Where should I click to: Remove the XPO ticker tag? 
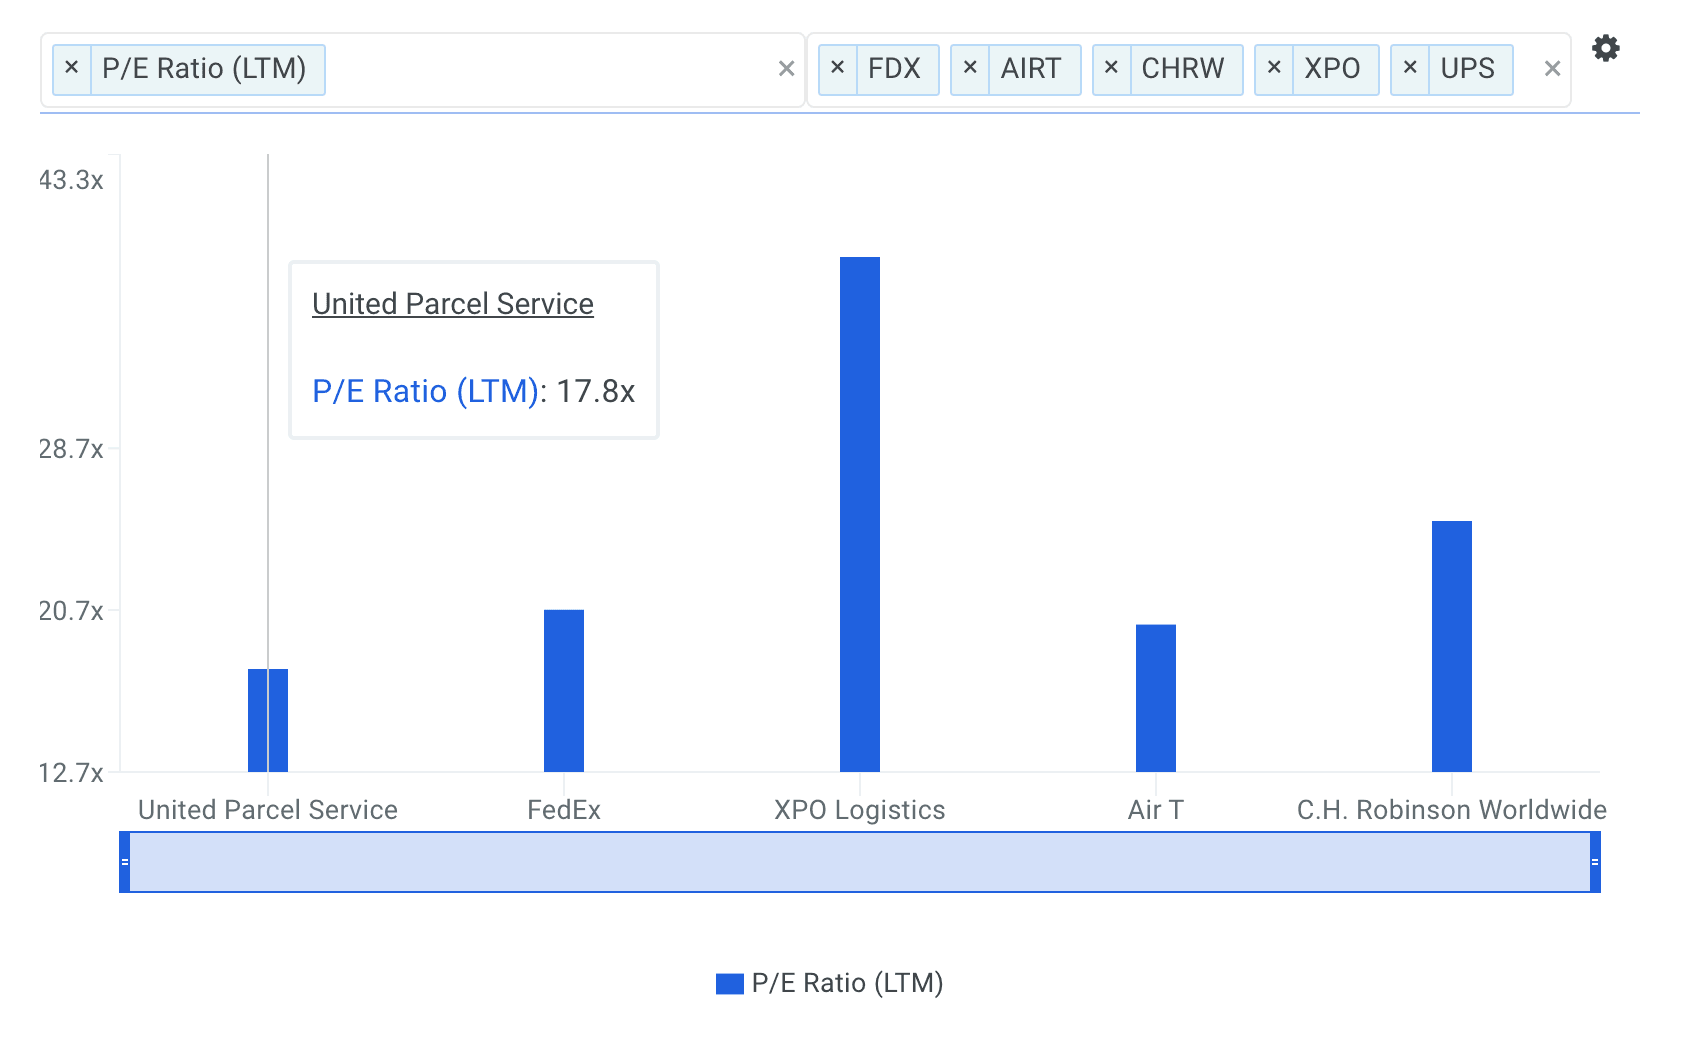(1273, 68)
